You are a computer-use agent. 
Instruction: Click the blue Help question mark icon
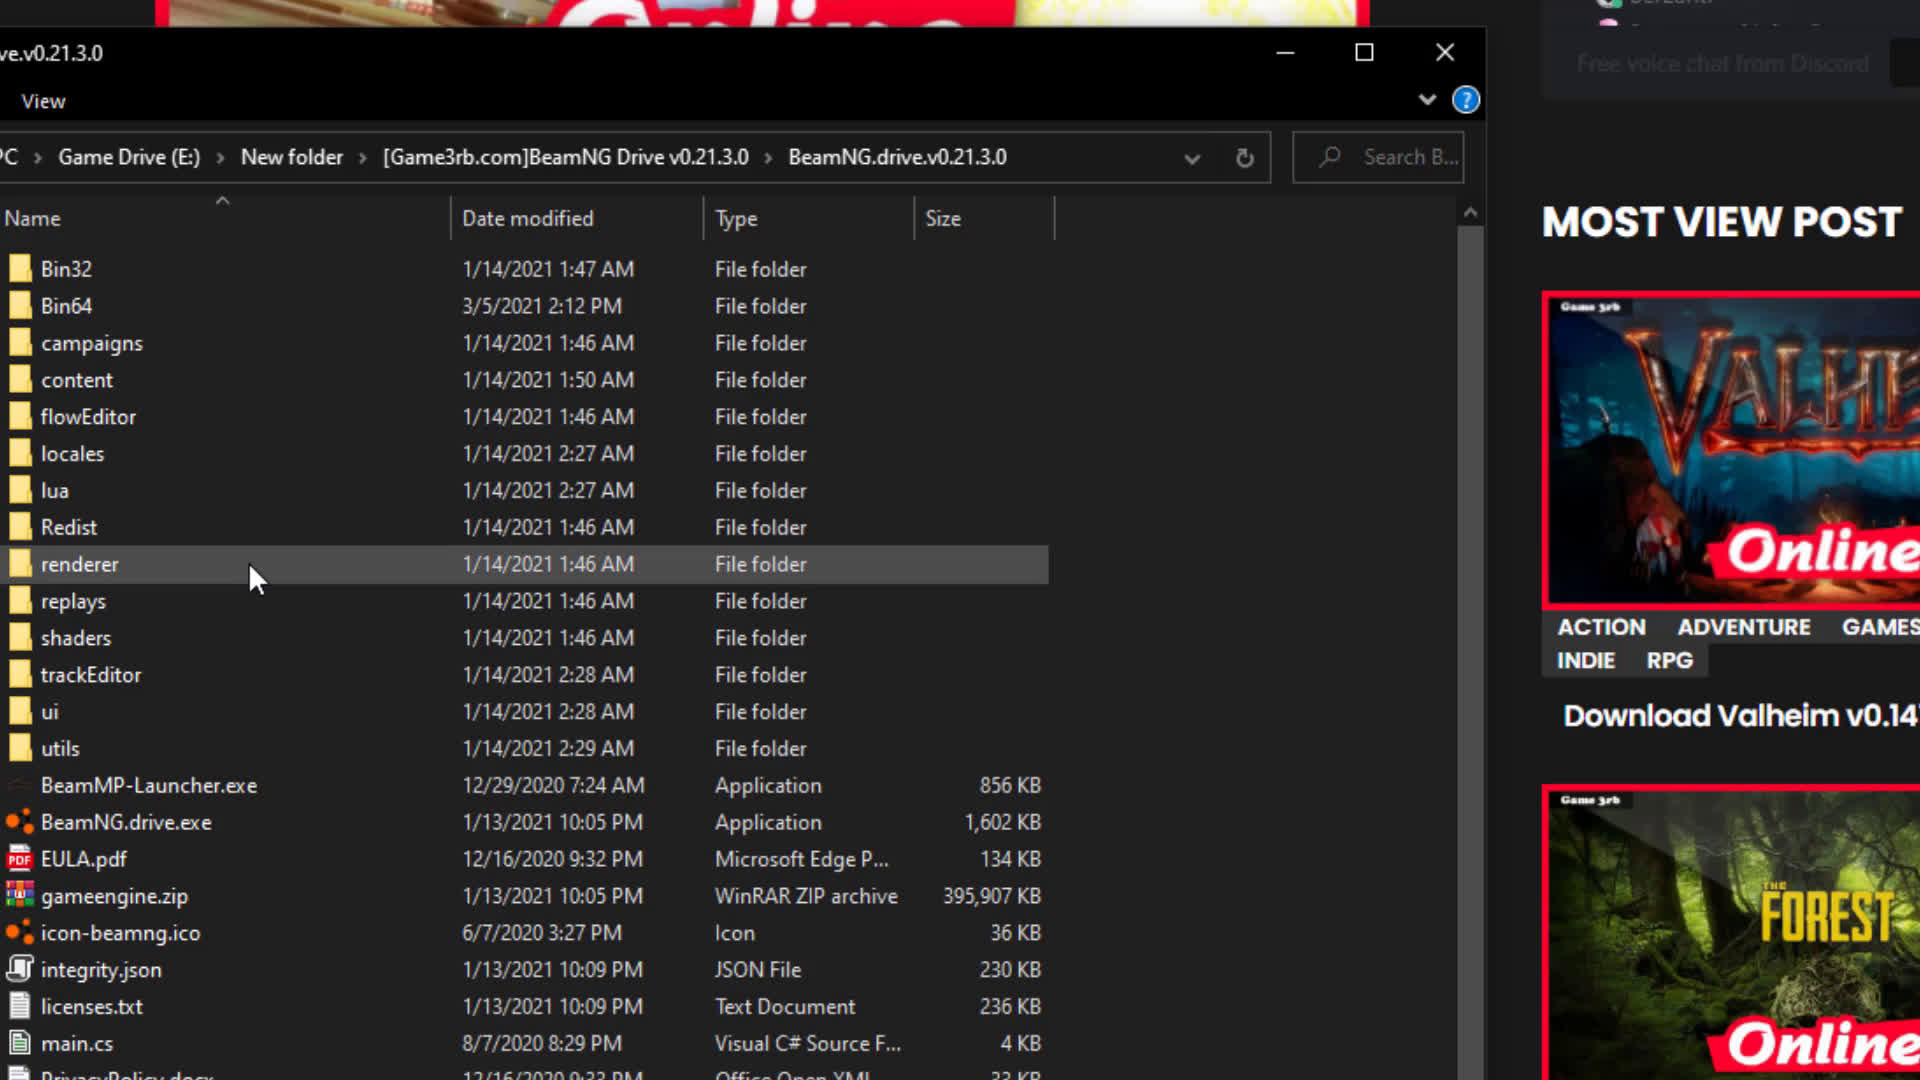tap(1465, 100)
